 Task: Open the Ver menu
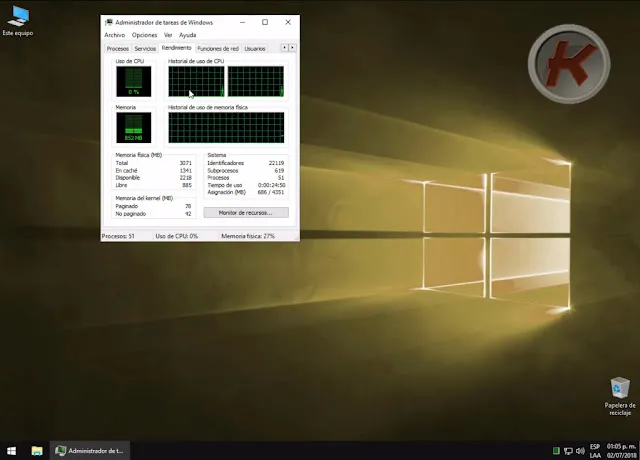(x=168, y=35)
